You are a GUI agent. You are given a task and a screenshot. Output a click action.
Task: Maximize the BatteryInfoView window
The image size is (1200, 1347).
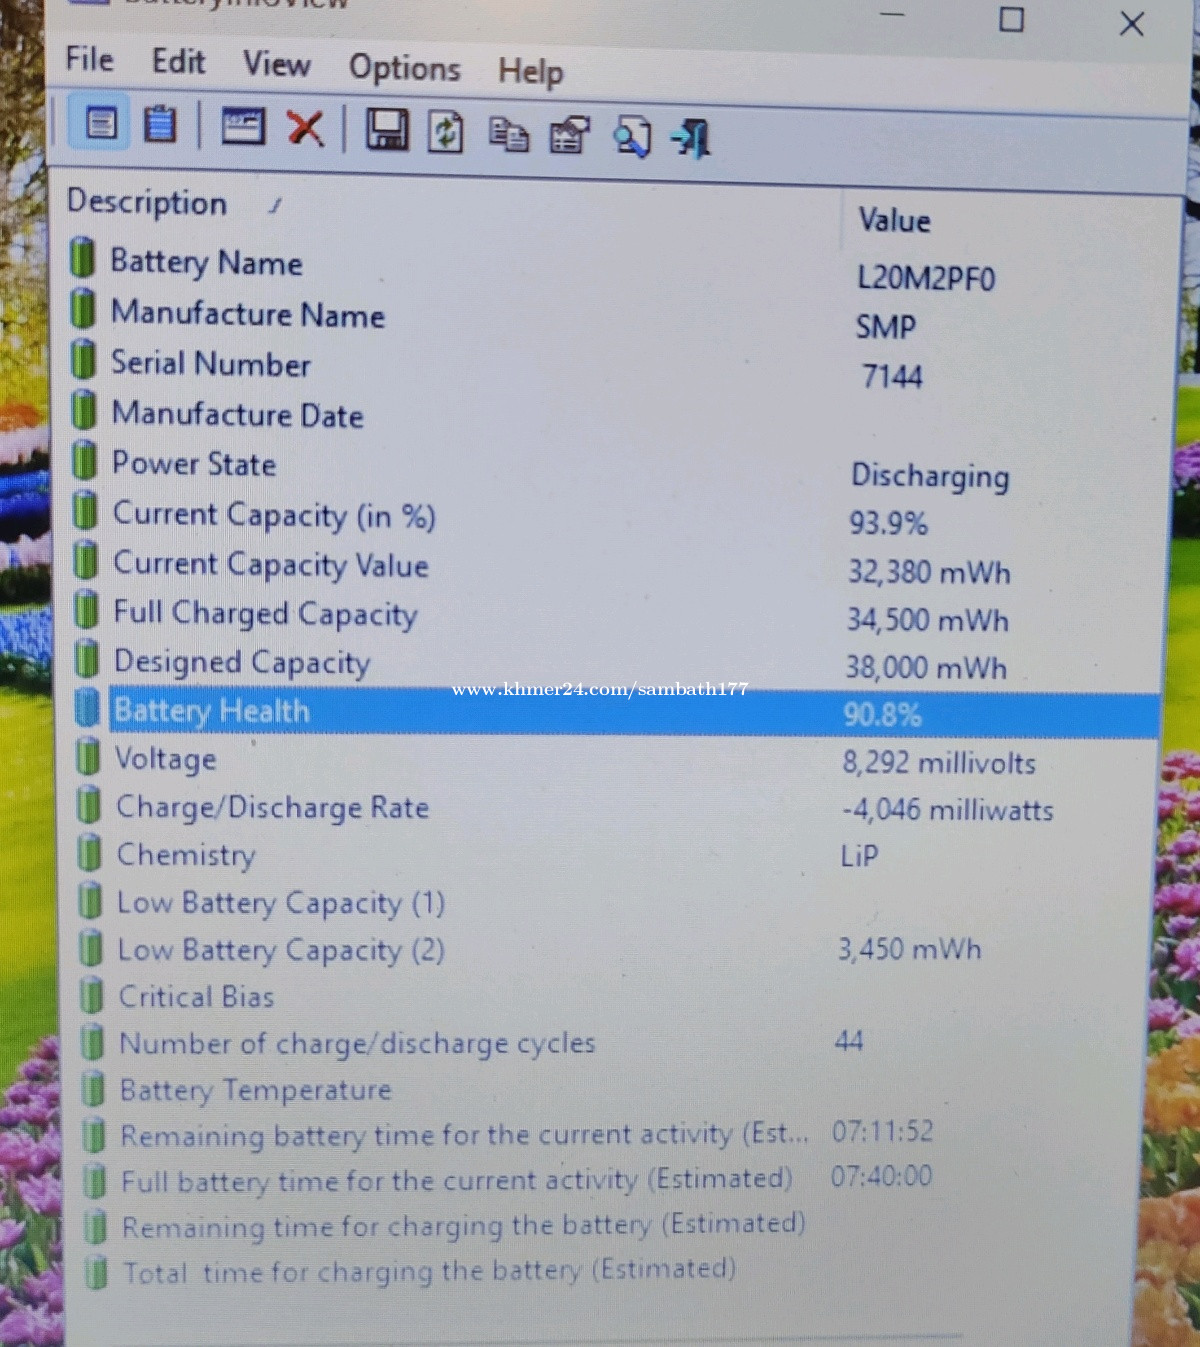[1012, 19]
